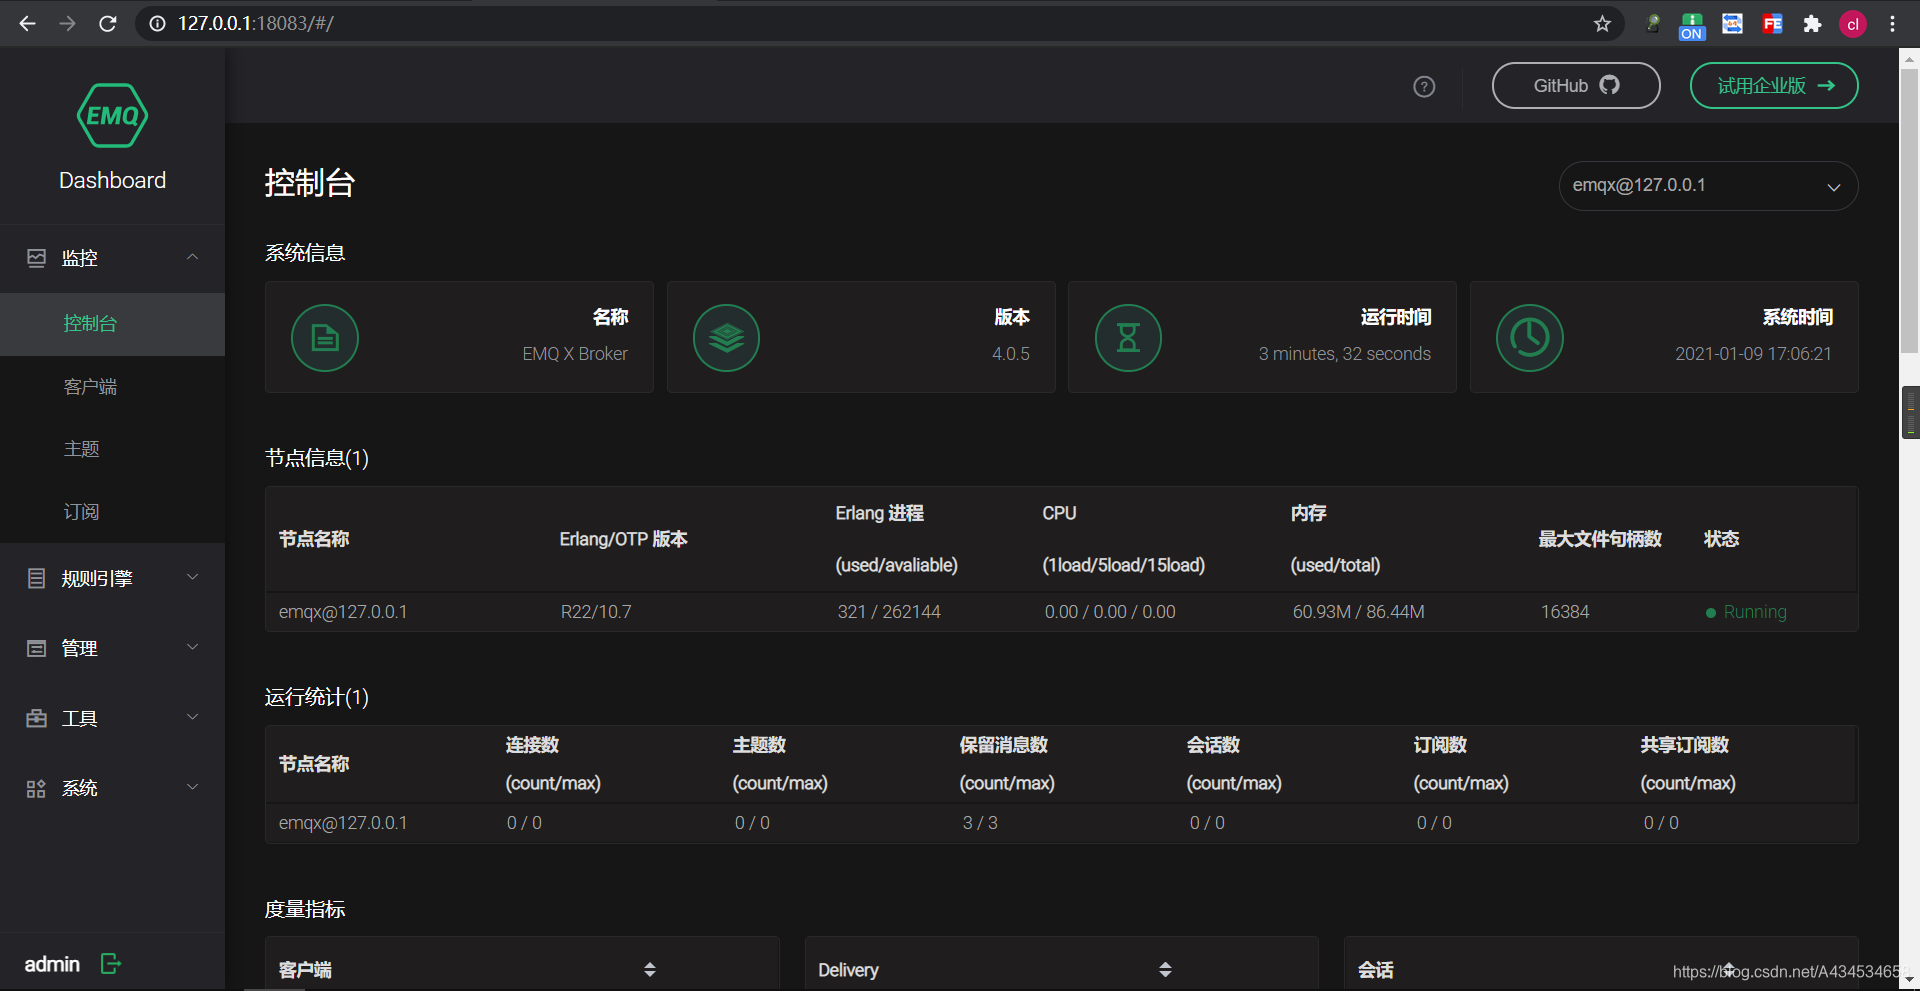Collapse the 监控 menu section
The width and height of the screenshot is (1920, 991).
[x=192, y=257]
